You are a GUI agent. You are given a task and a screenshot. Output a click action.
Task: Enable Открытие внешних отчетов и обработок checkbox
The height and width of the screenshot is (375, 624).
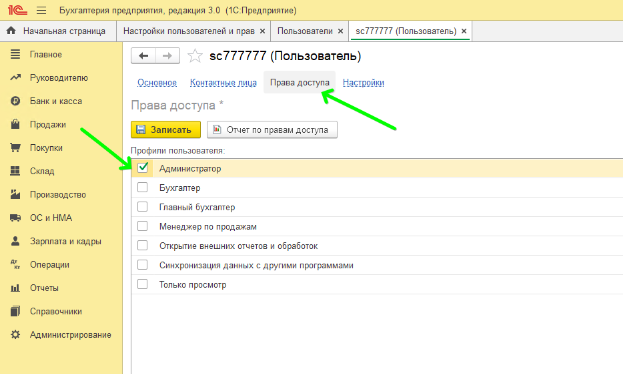click(142, 245)
